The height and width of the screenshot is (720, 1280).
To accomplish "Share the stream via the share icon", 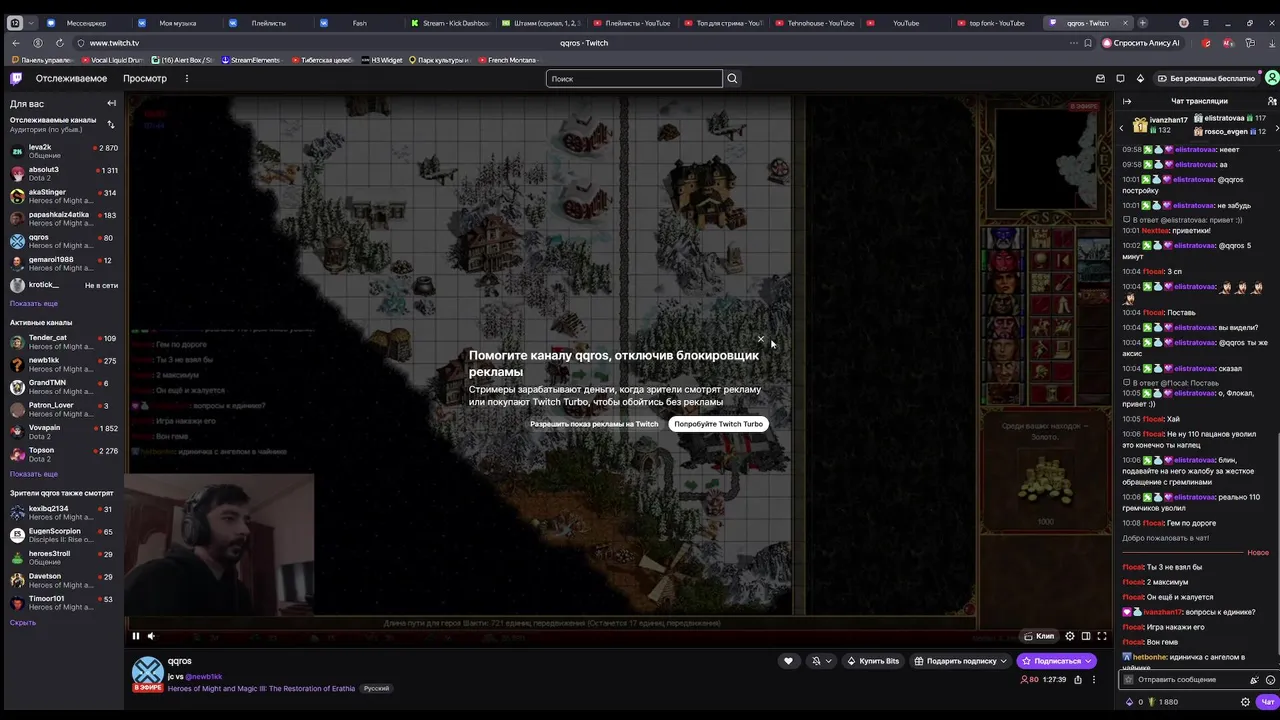I will (x=1077, y=680).
